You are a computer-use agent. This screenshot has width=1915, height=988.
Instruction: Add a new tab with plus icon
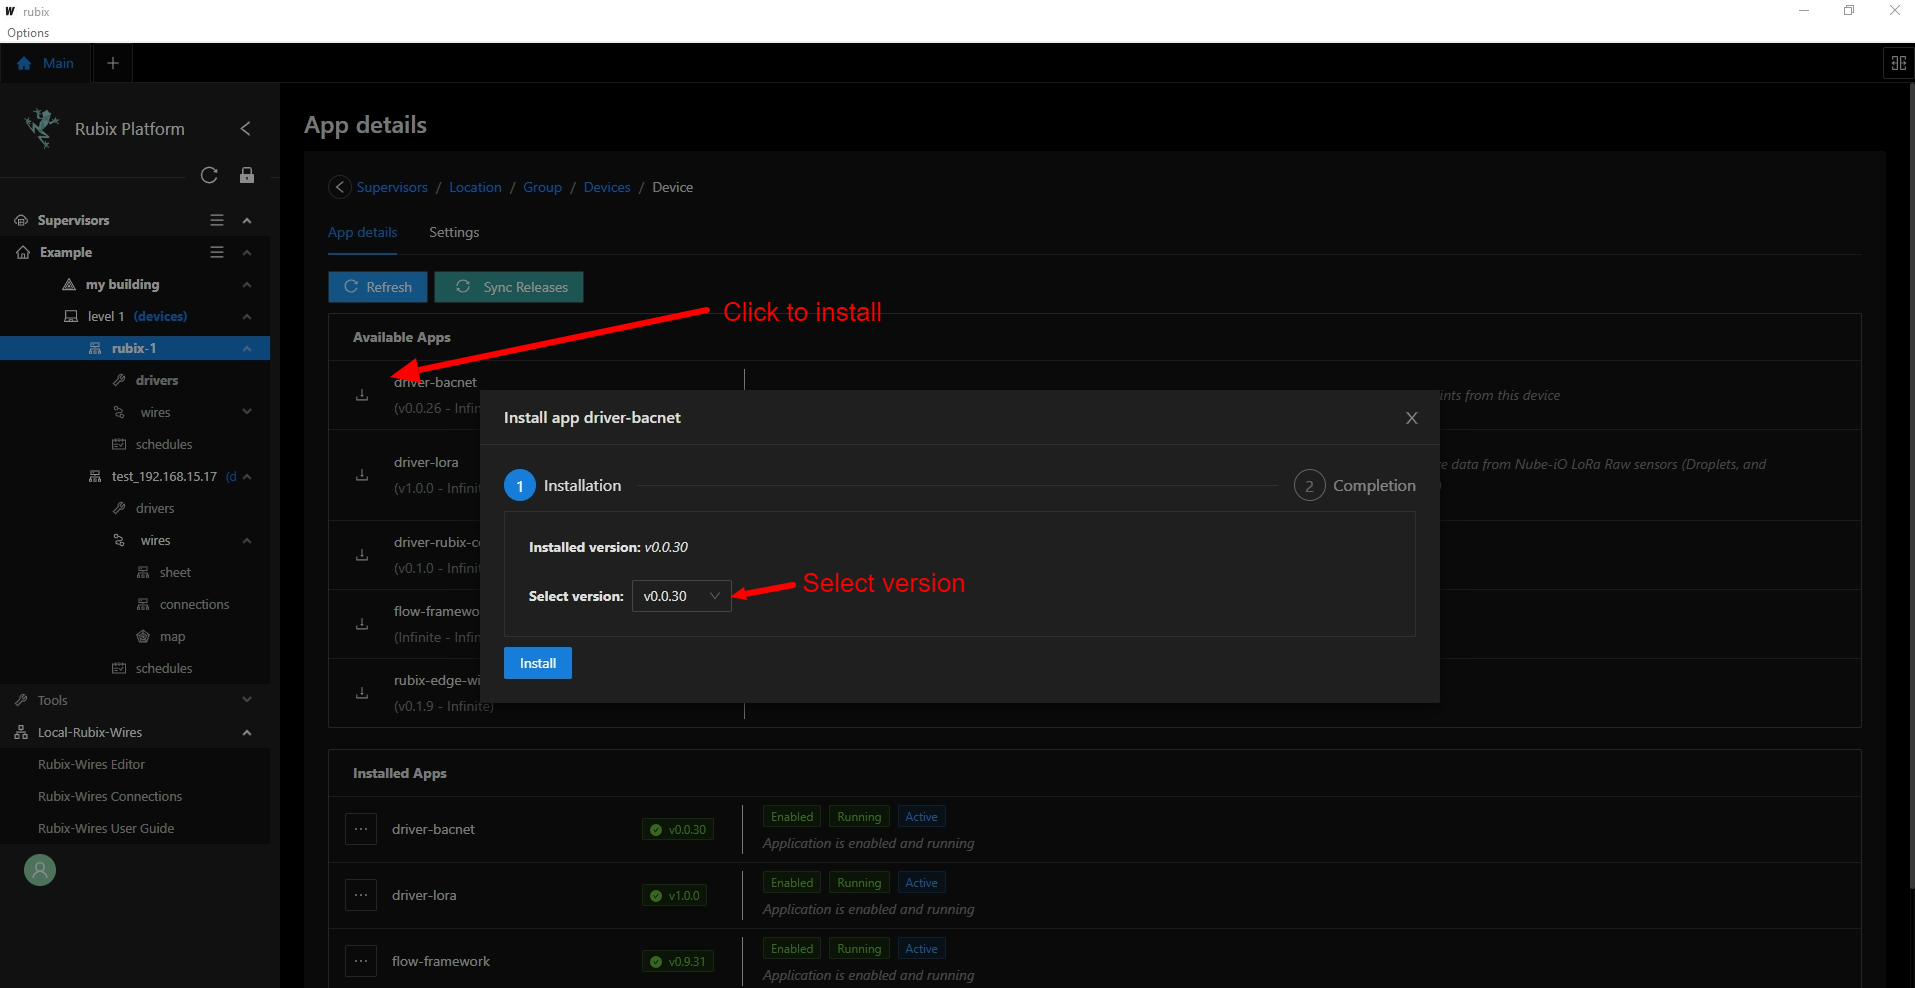point(113,63)
